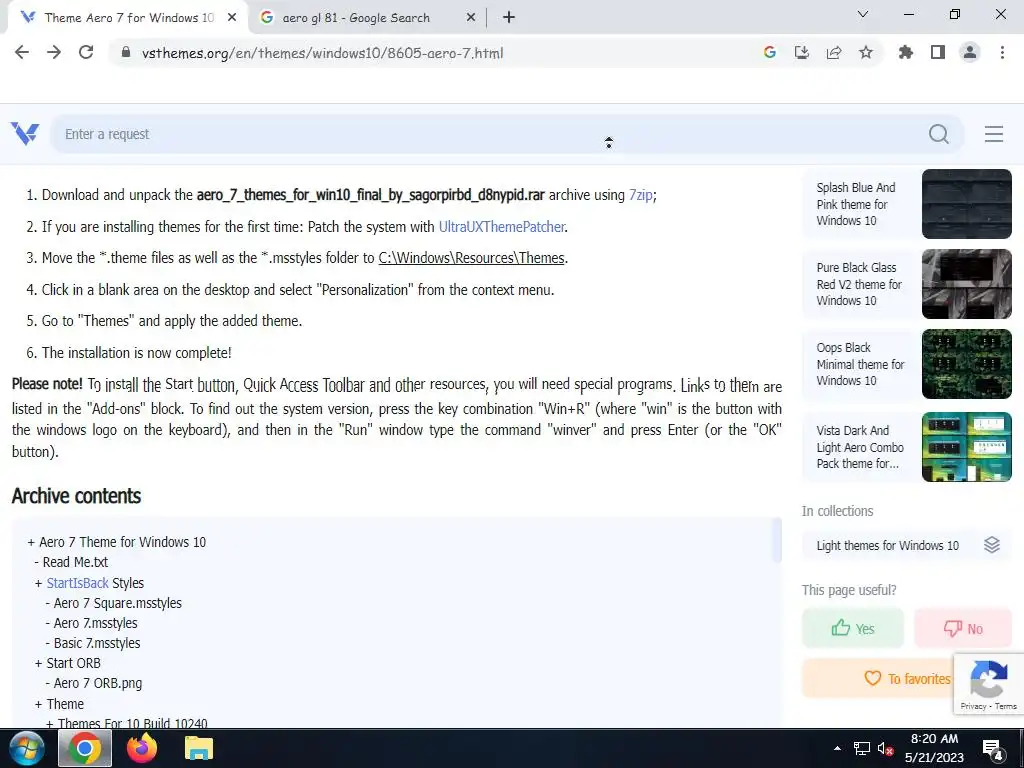1024x768 pixels.
Task: Open File Explorer from taskbar
Action: pos(199,748)
